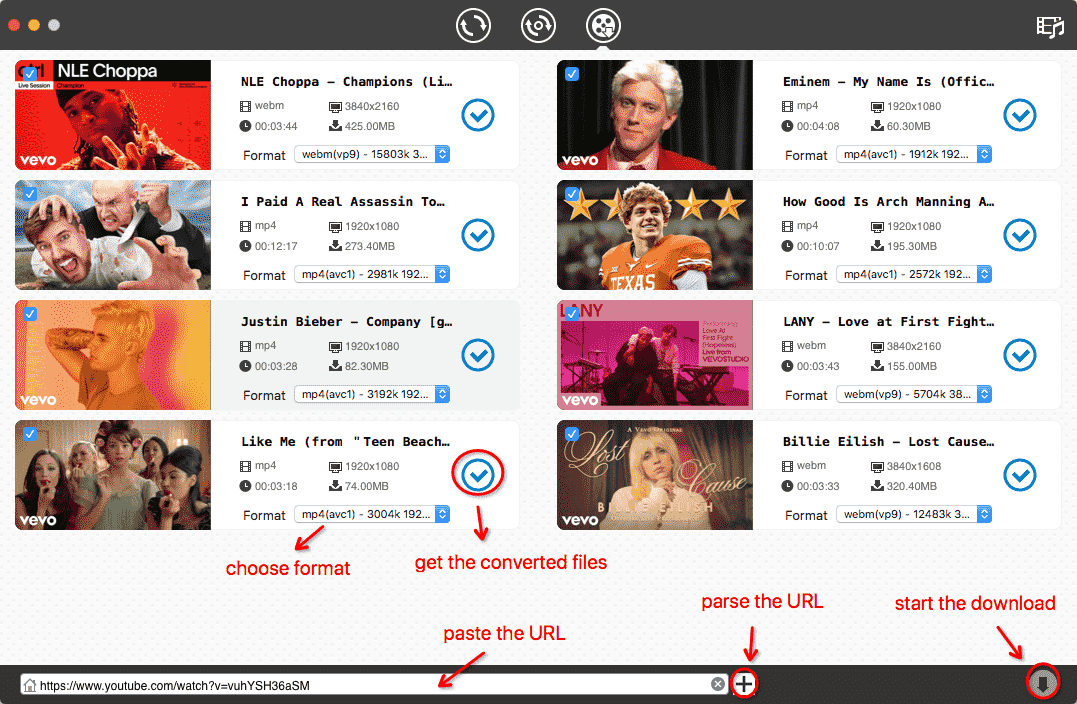Click the Billie Eilish Lost Cause thumbnail
This screenshot has width=1077, height=704.
(655, 475)
